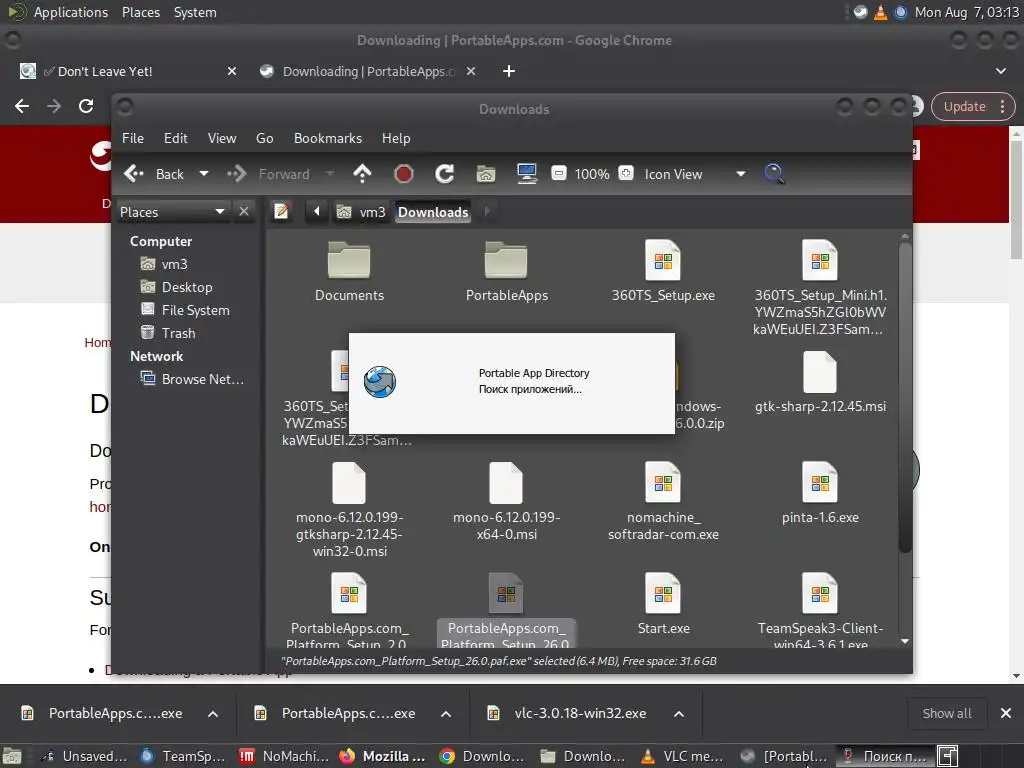Close the Chrome downloads shelf
The width and height of the screenshot is (1024, 768).
tap(1006, 713)
